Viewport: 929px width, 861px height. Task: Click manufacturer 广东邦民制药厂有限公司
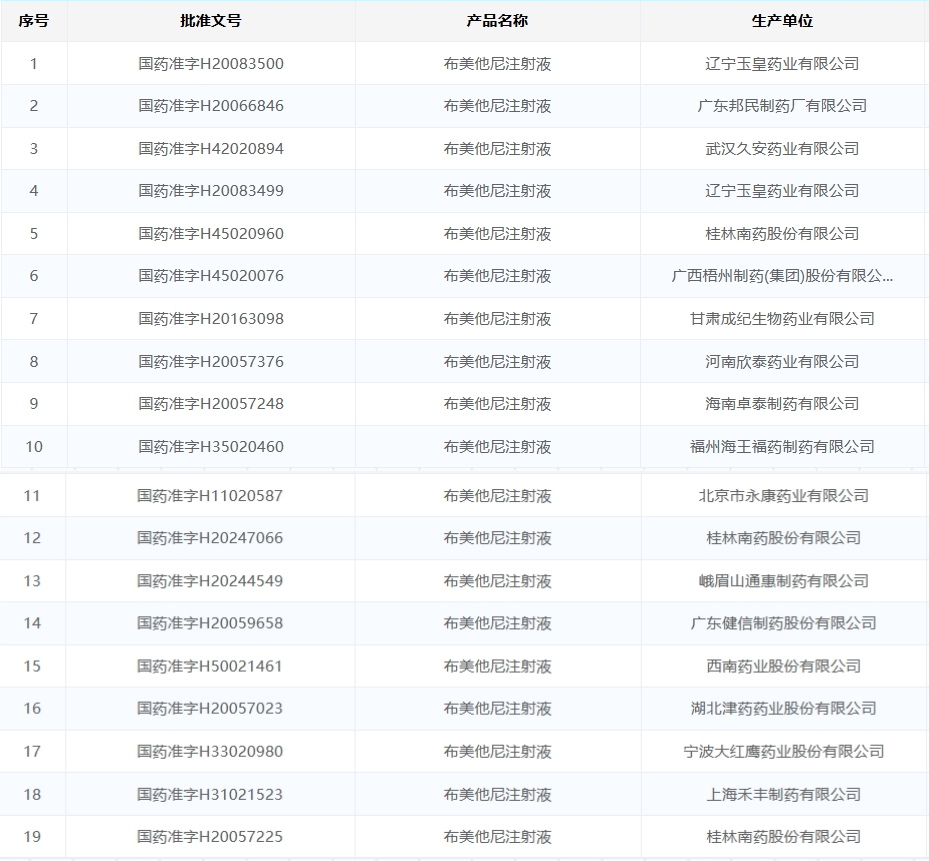782,105
